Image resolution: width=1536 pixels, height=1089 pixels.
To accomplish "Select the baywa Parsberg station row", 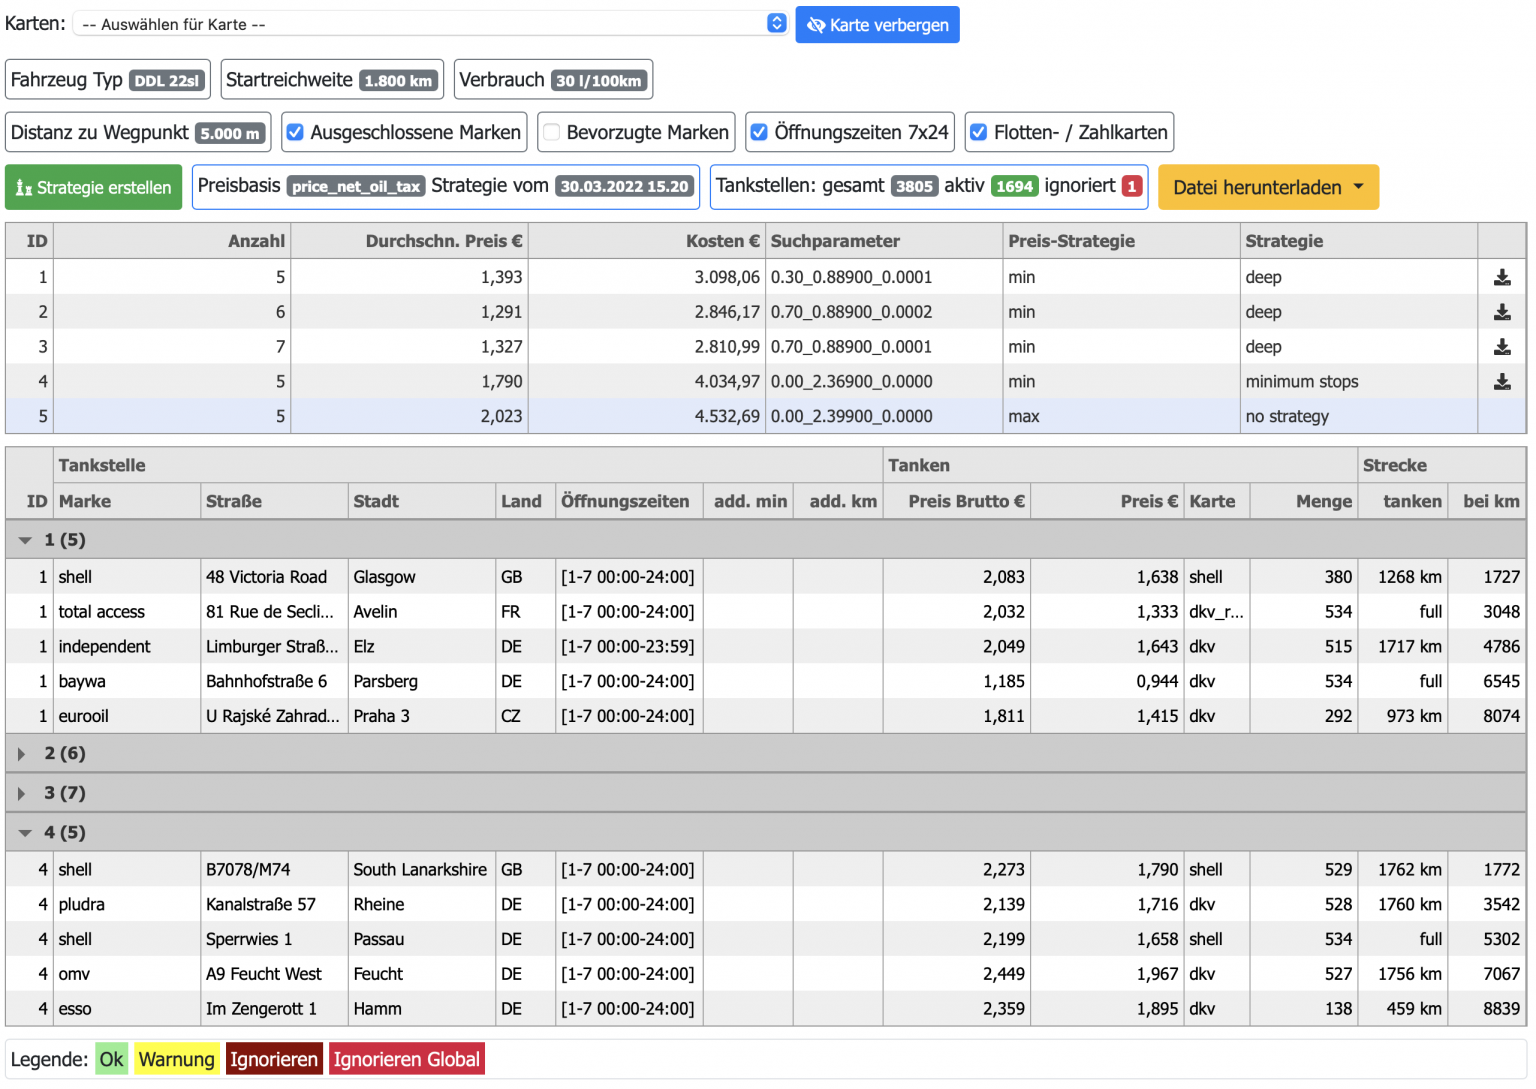I will 766,682.
